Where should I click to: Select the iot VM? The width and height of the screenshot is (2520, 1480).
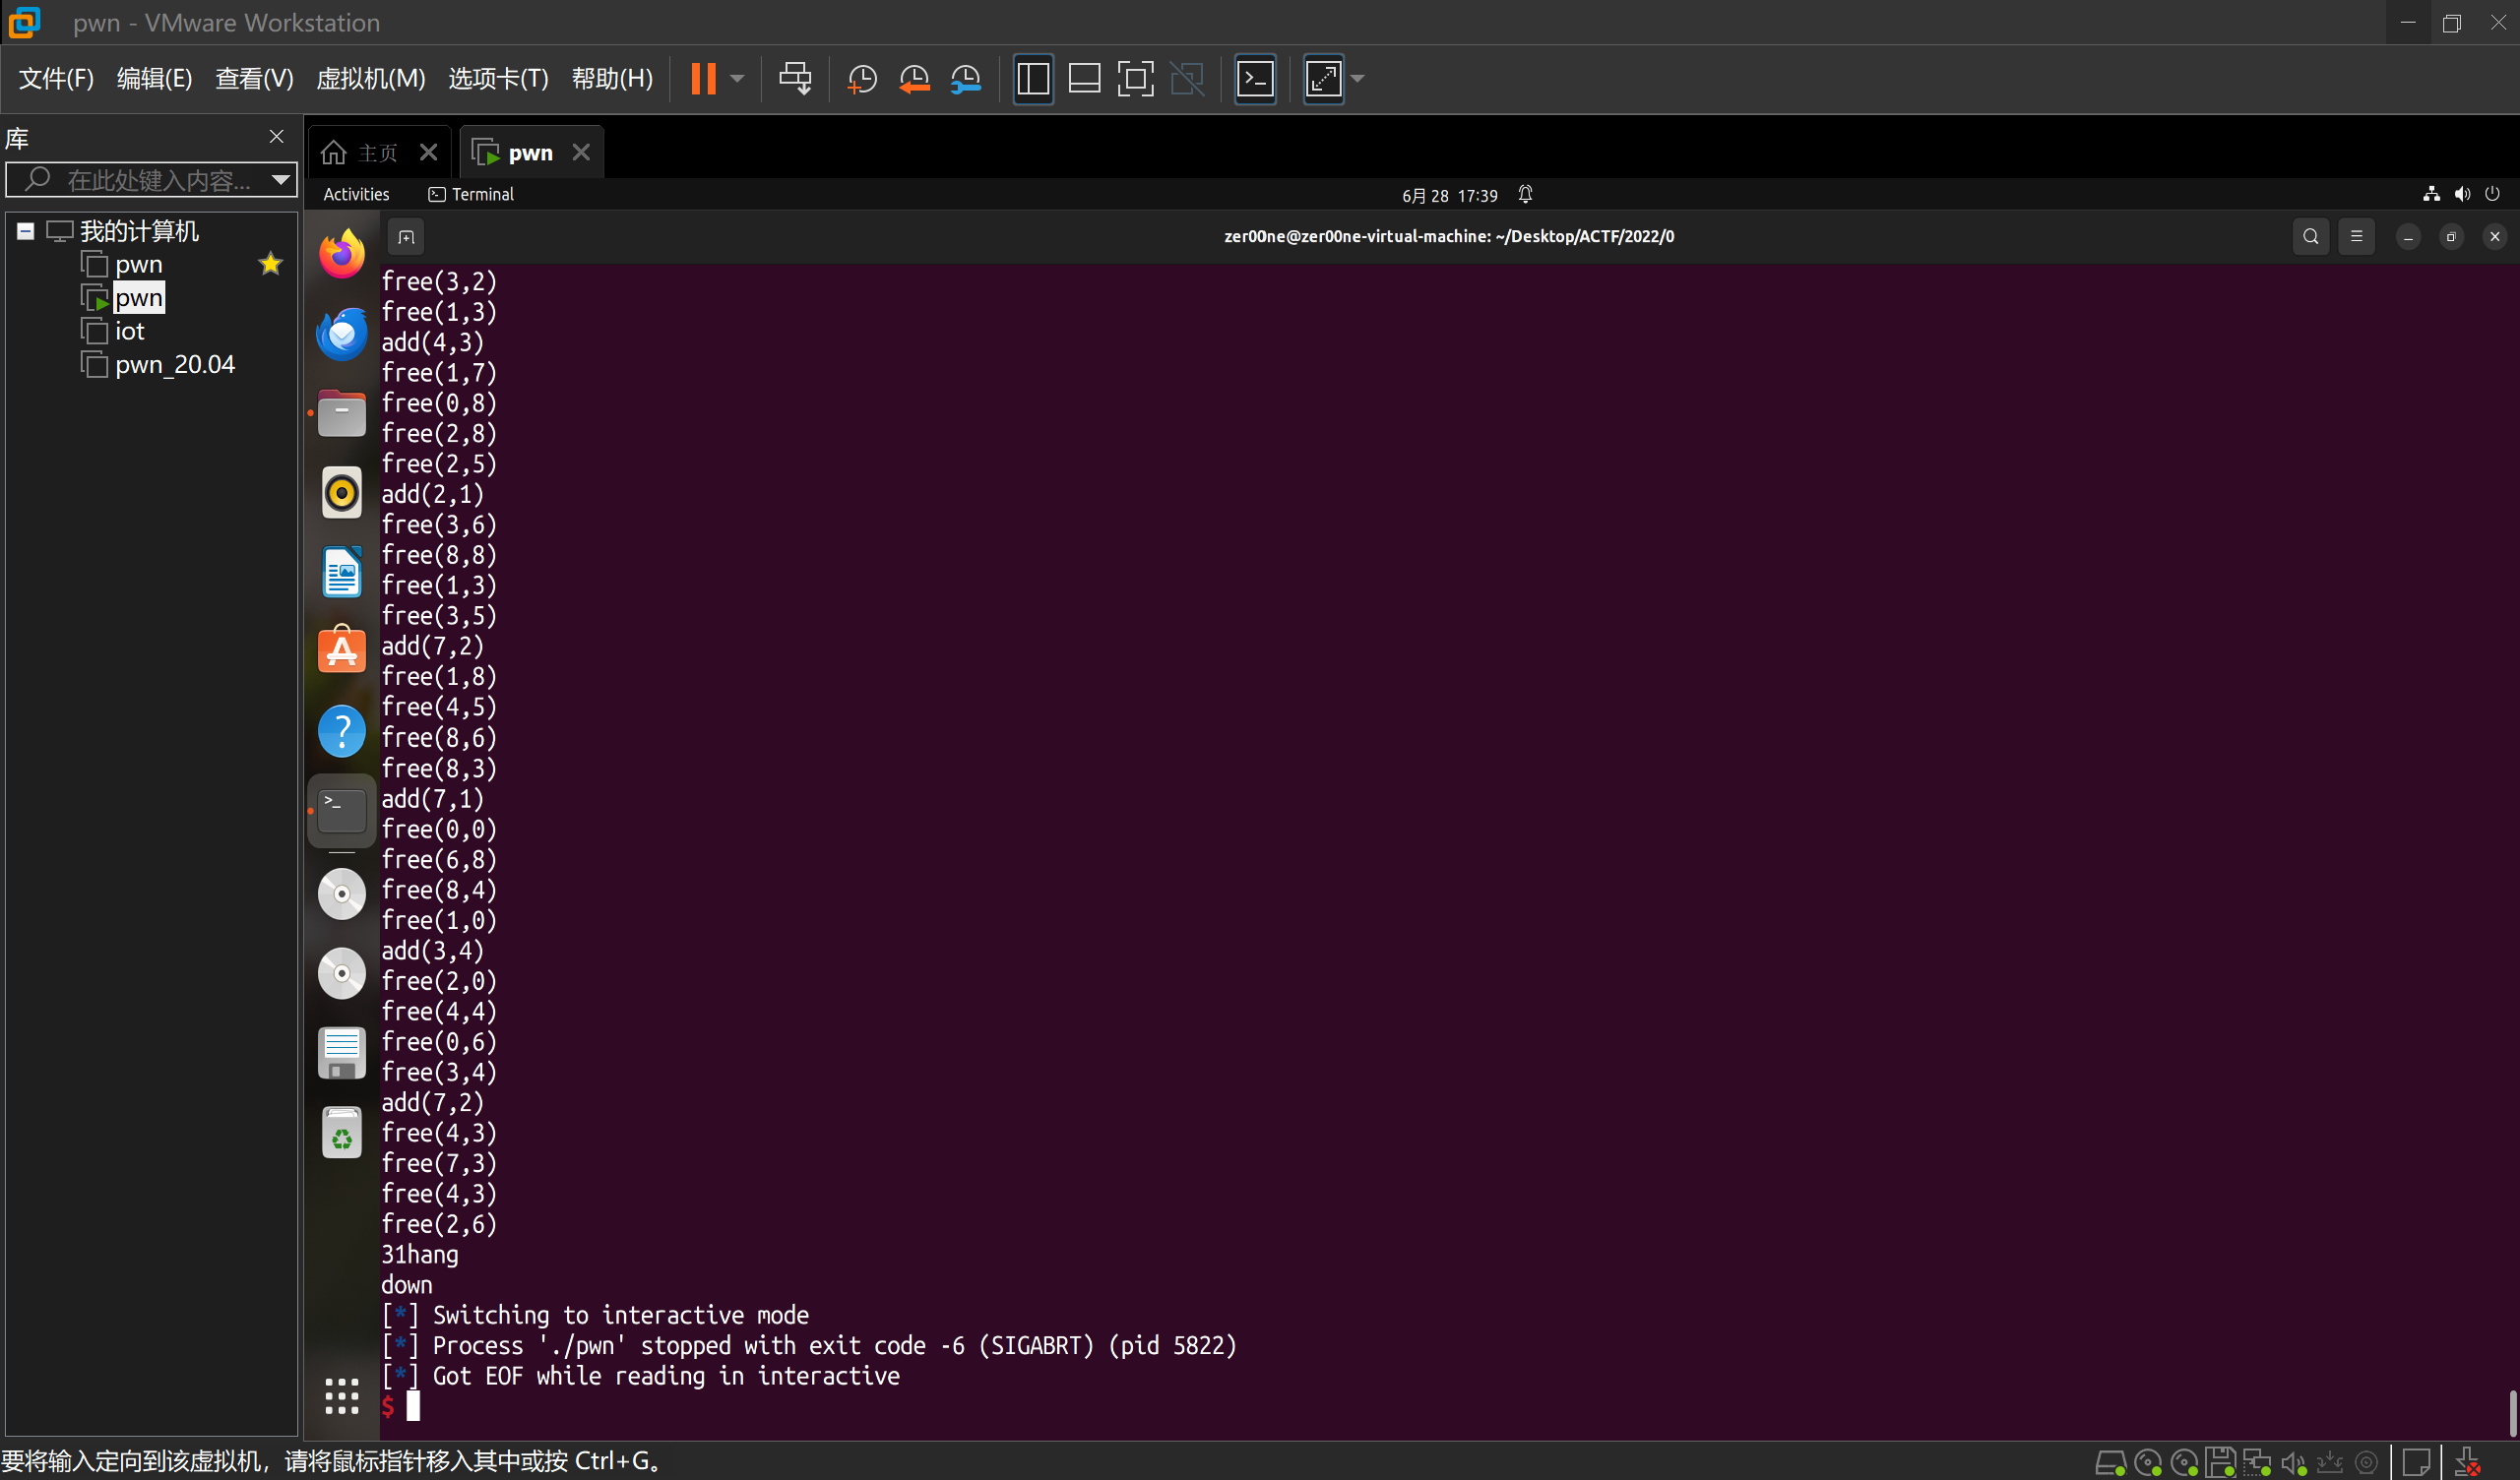129,331
